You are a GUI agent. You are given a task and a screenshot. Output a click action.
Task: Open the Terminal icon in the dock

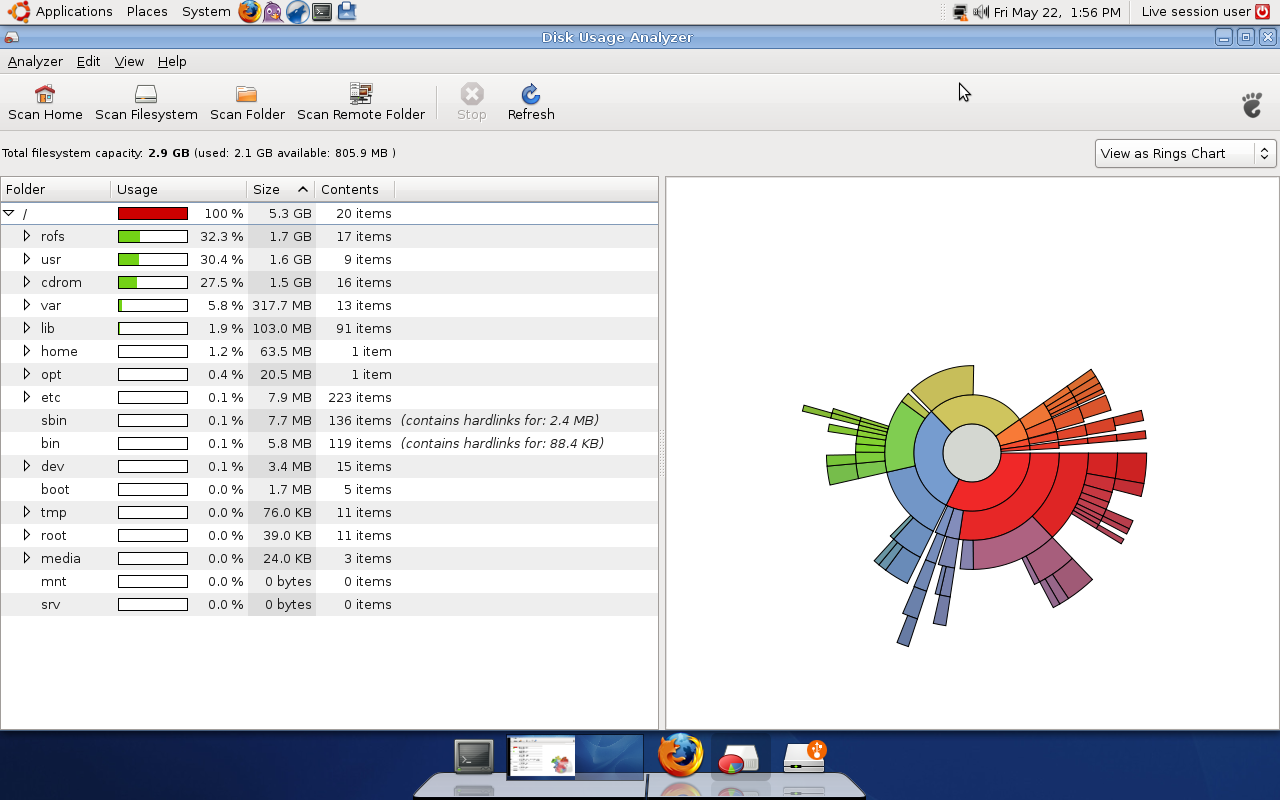click(x=473, y=756)
